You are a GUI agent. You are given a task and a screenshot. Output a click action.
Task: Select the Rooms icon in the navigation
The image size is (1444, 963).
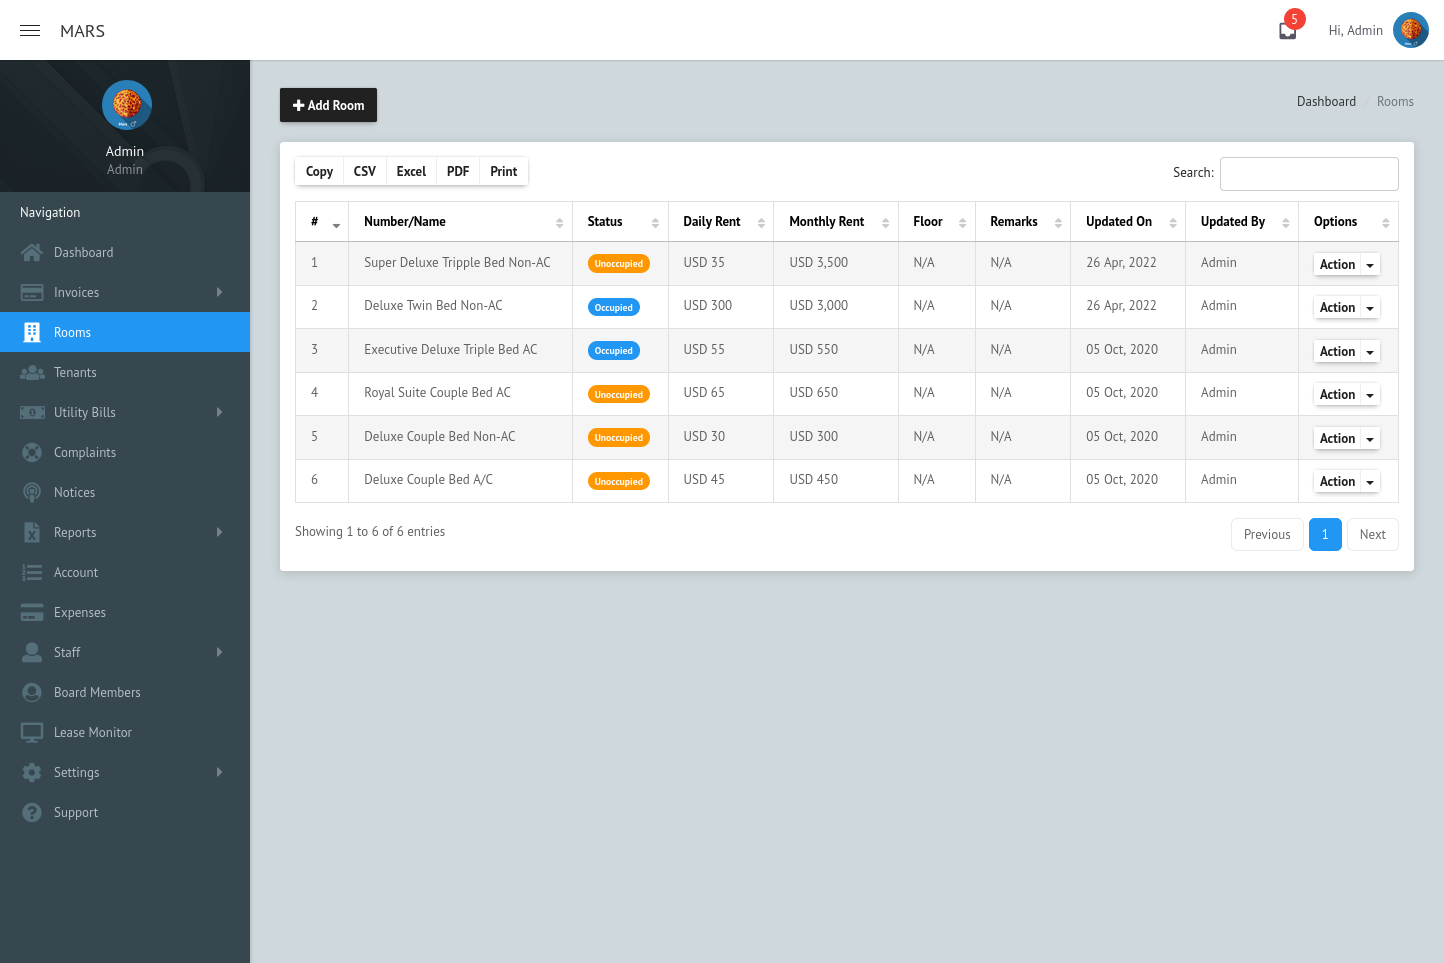(x=31, y=332)
